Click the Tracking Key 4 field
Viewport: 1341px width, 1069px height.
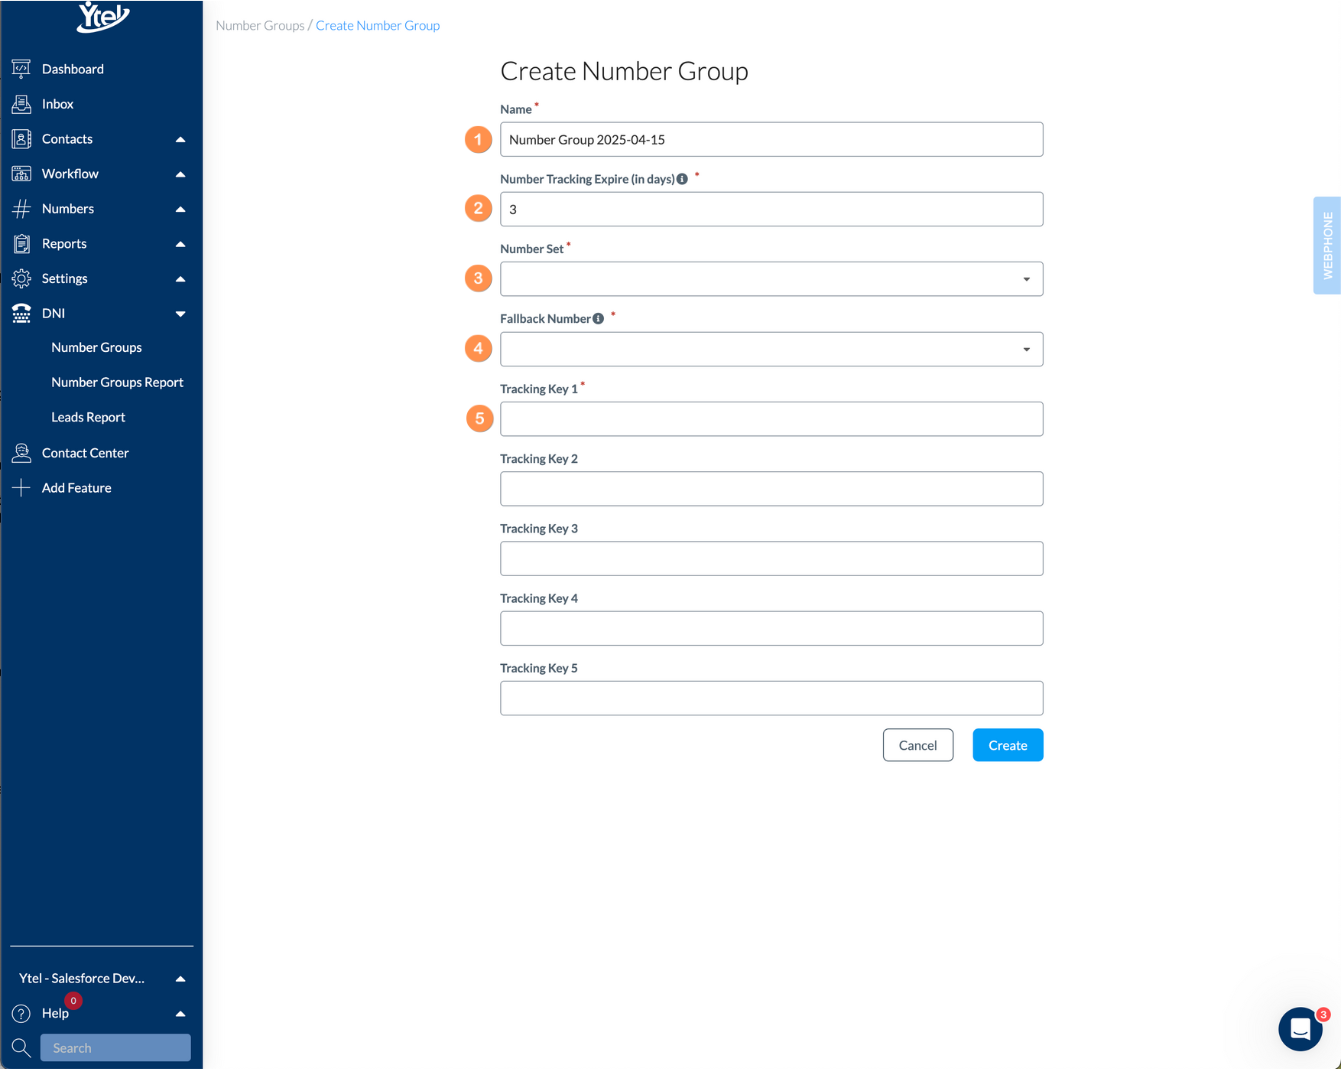click(771, 628)
